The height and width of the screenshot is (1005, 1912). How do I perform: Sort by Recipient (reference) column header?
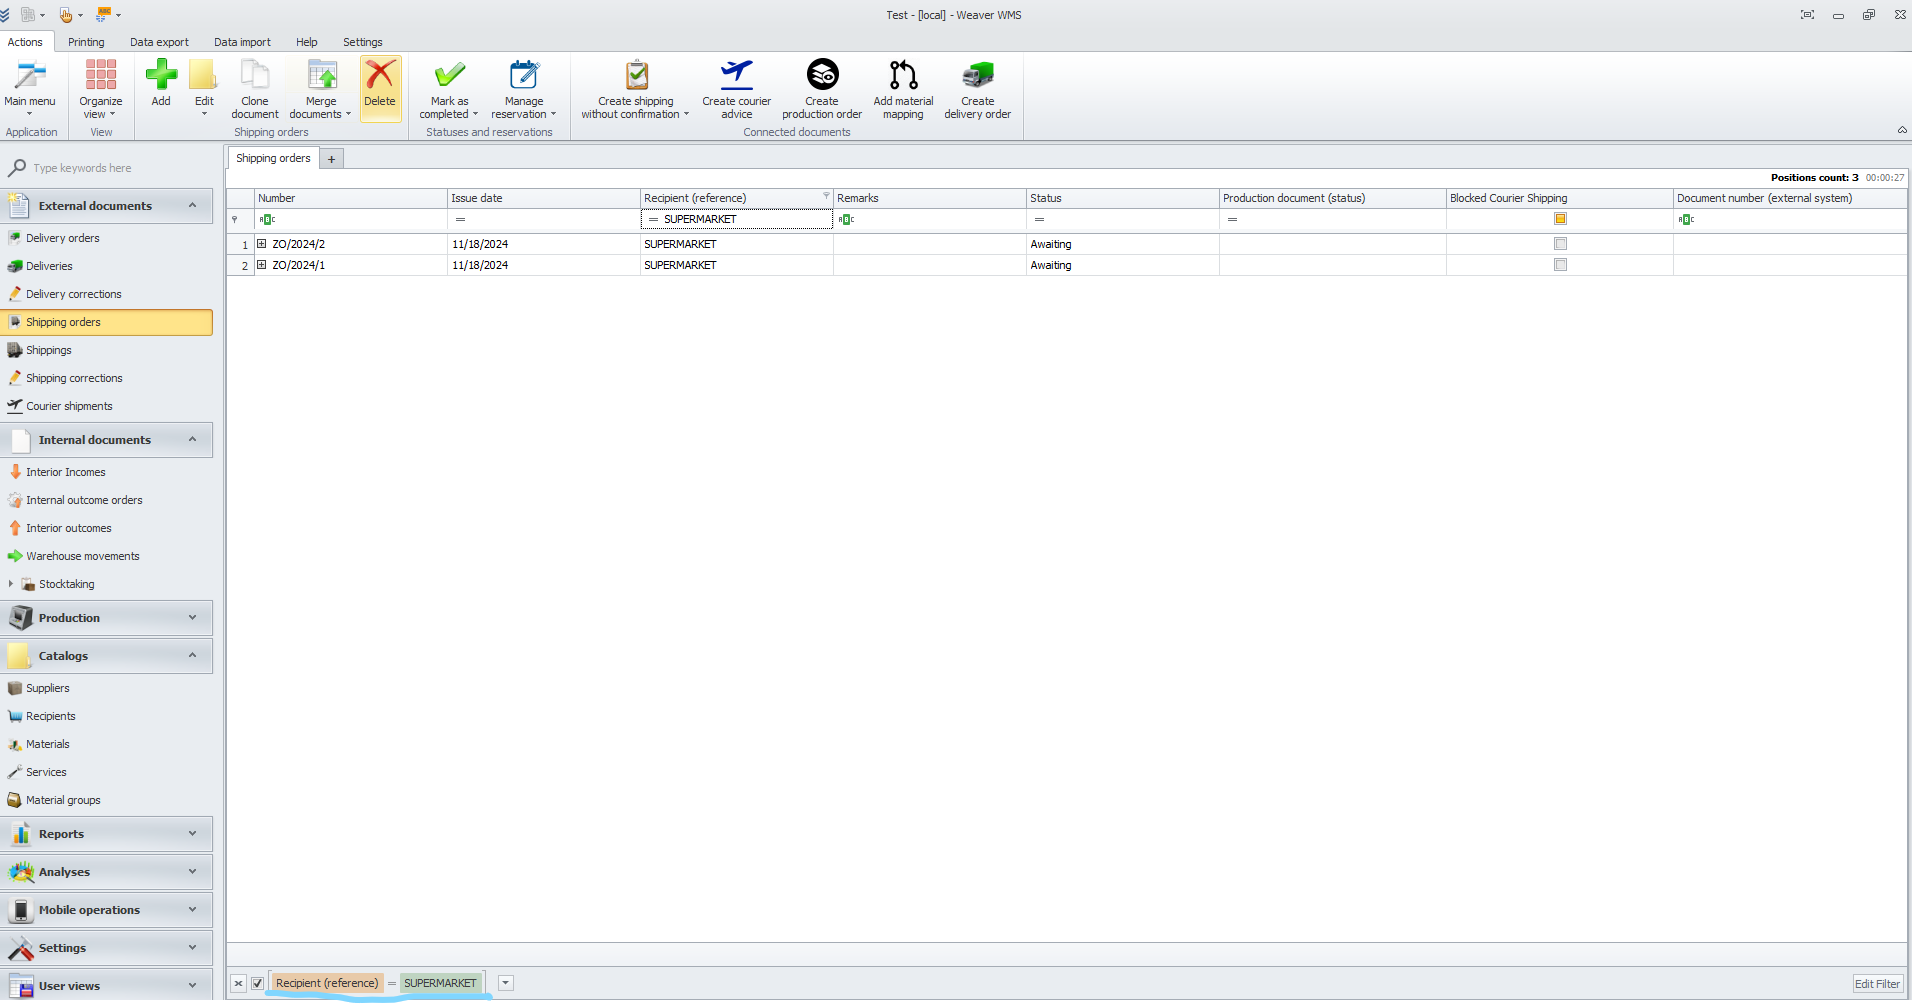736,198
